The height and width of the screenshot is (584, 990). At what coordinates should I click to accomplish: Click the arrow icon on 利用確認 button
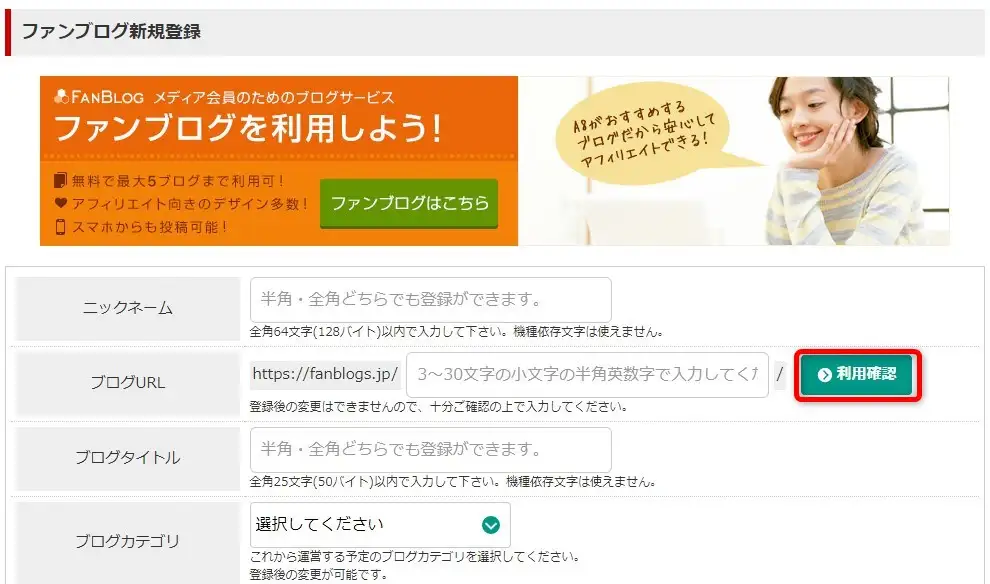pyautogui.click(x=824, y=375)
